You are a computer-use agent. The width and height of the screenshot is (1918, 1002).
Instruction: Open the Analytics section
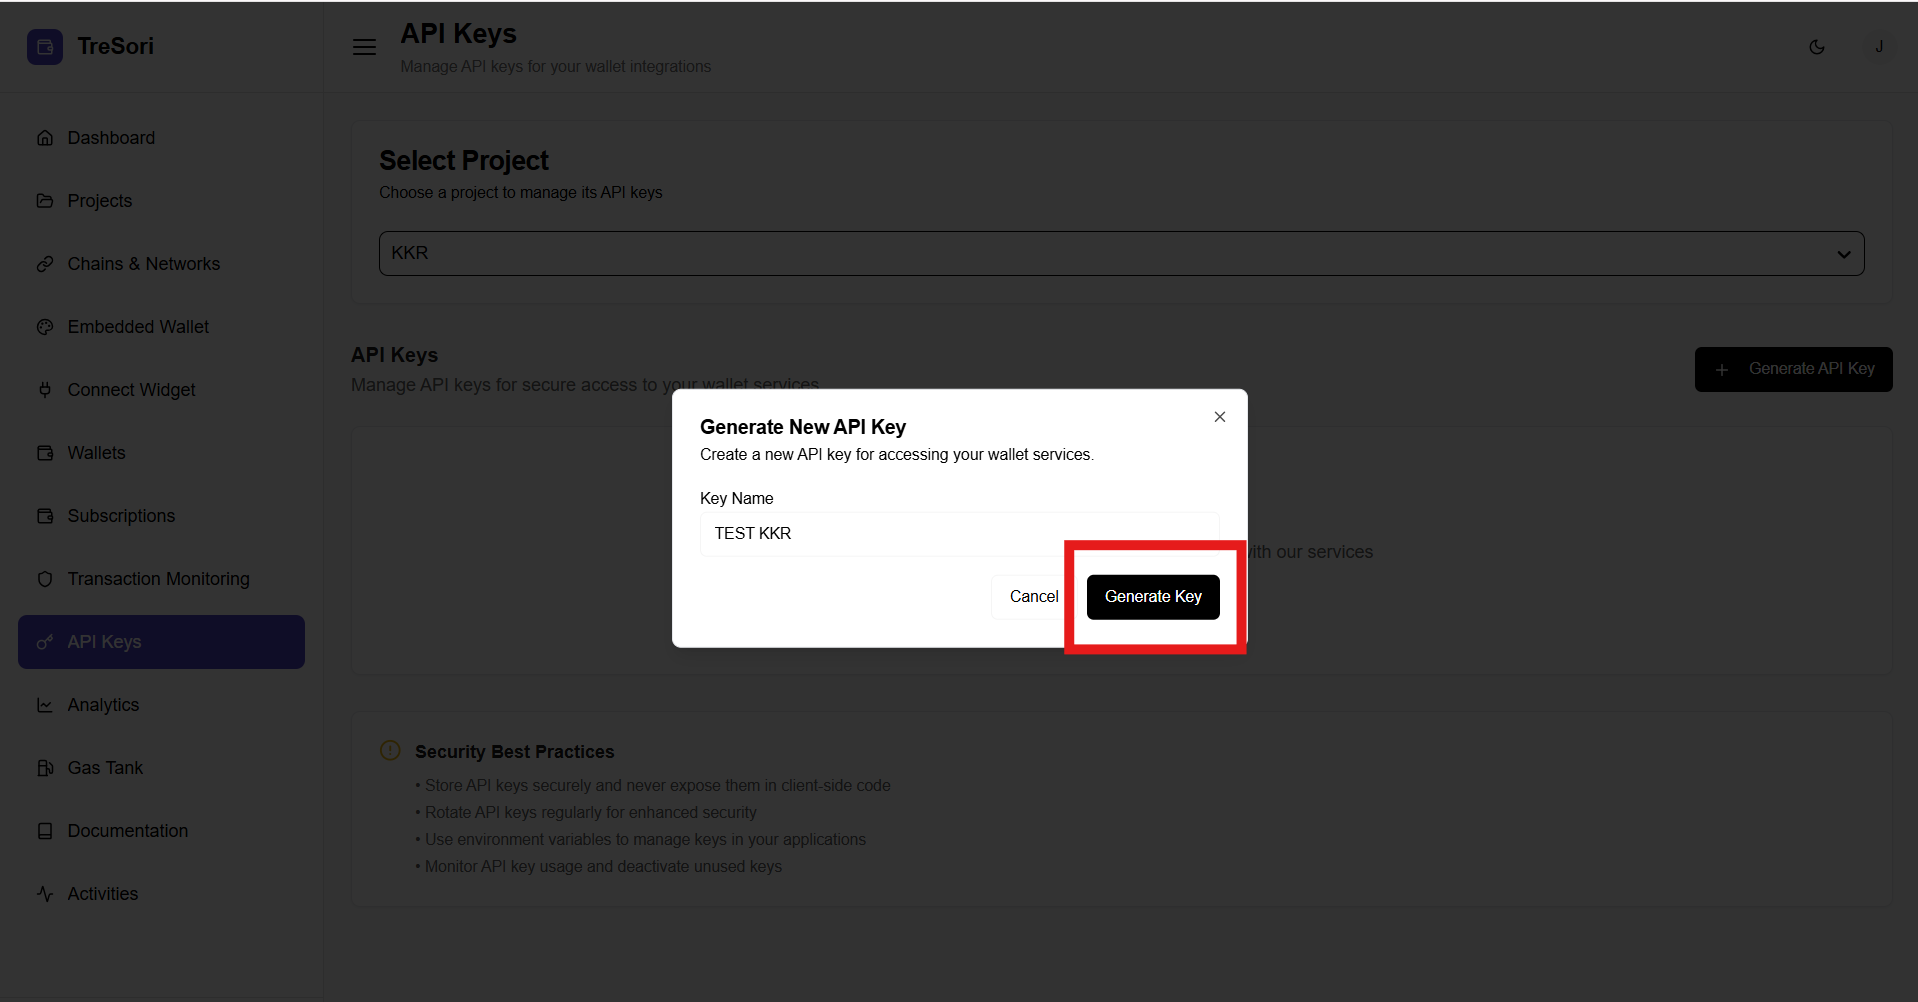103,705
